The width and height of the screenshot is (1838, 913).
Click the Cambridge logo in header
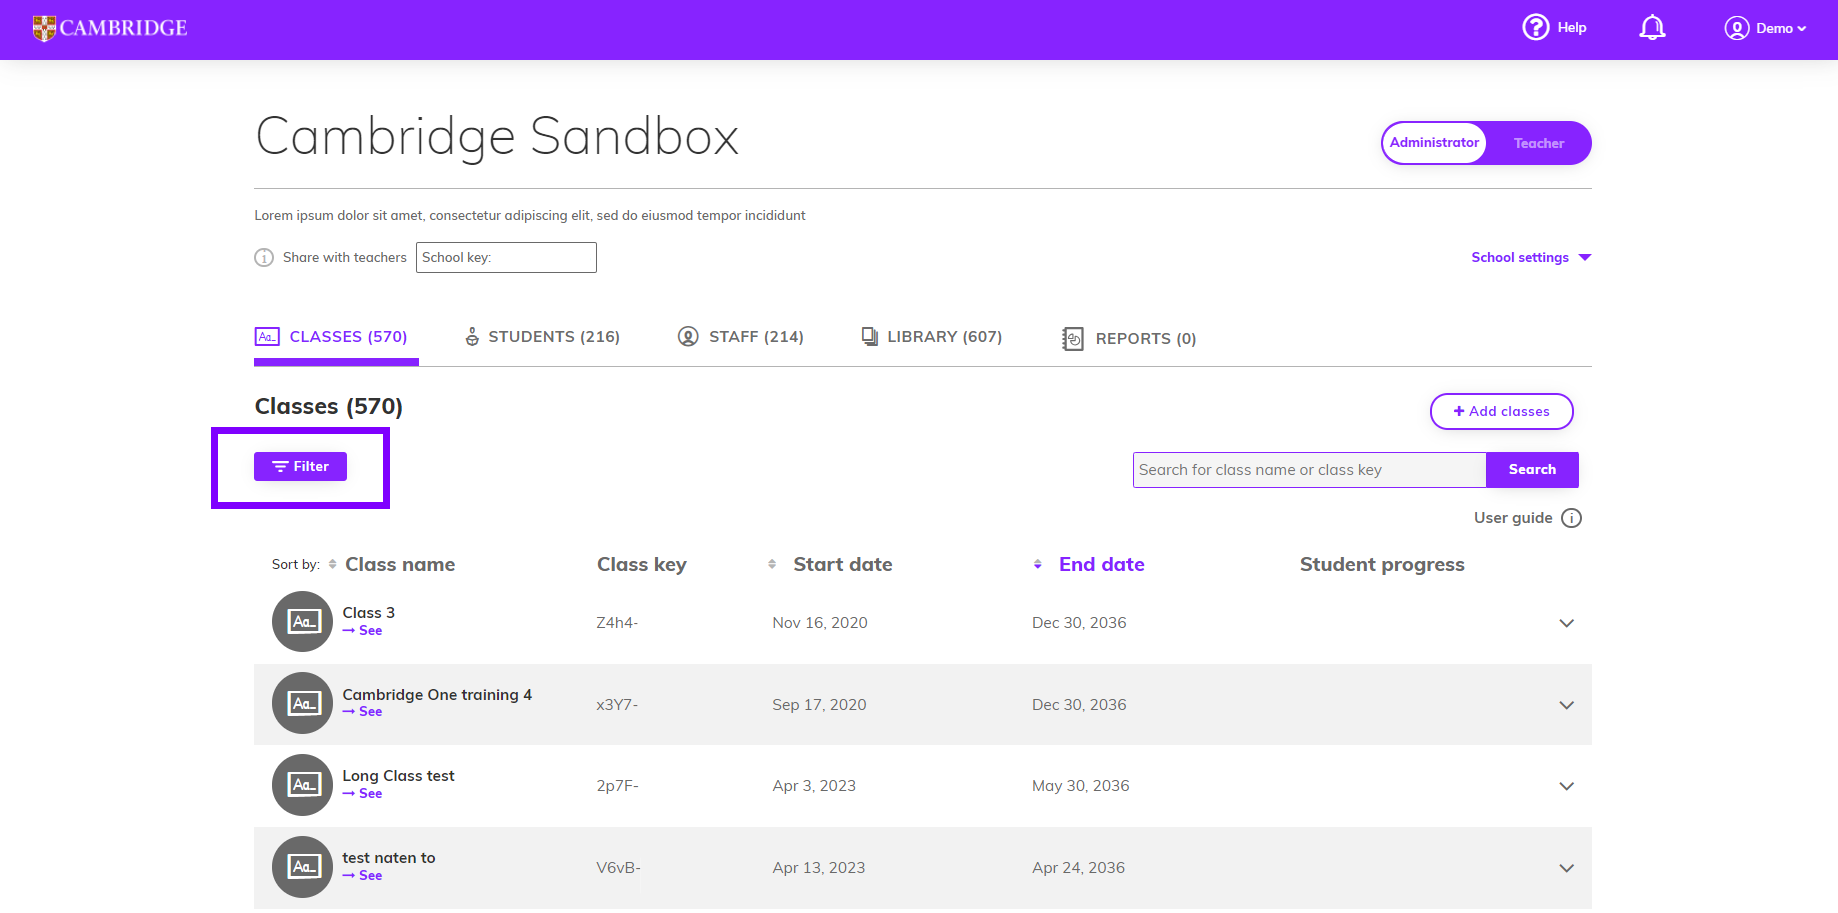tap(110, 28)
